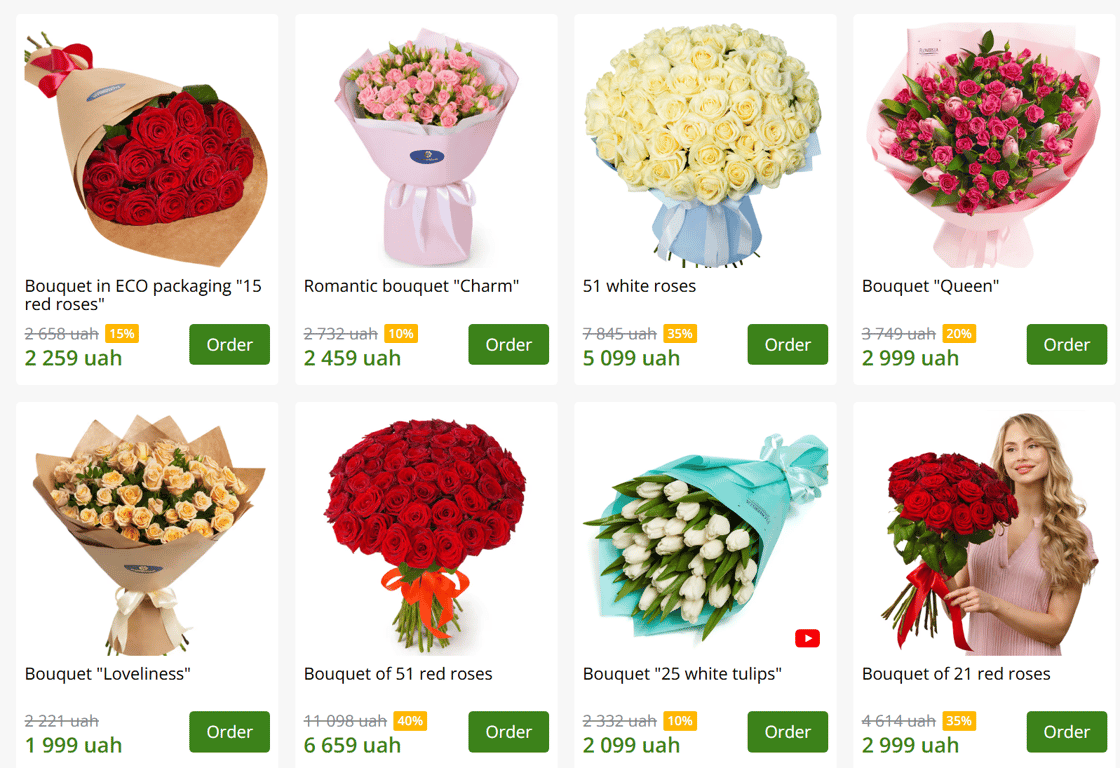Open the Romantic bouquet "Charm" title link
Screen dimensions: 1120x768
[411, 286]
